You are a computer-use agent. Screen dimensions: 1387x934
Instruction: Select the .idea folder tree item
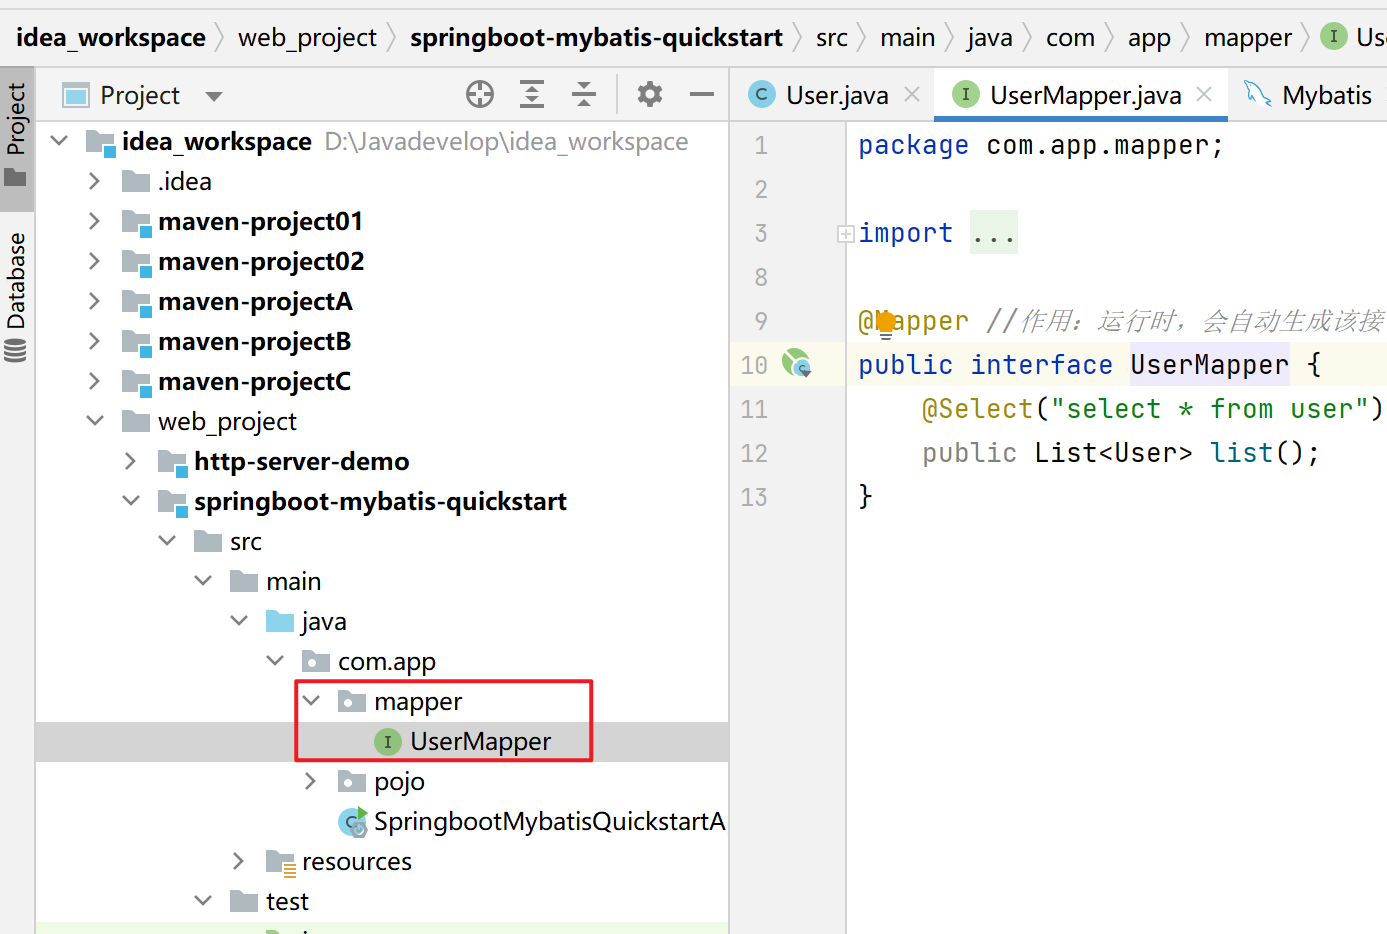(184, 182)
